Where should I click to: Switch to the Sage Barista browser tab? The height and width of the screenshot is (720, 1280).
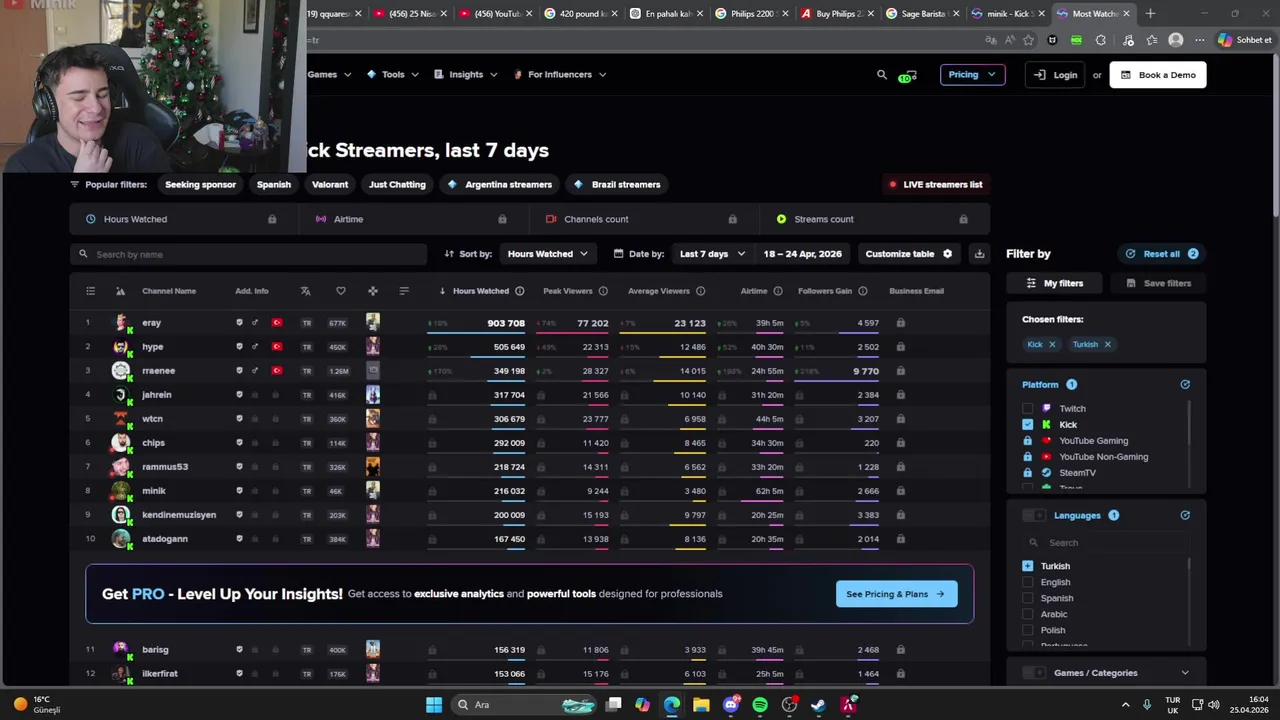pyautogui.click(x=923, y=14)
